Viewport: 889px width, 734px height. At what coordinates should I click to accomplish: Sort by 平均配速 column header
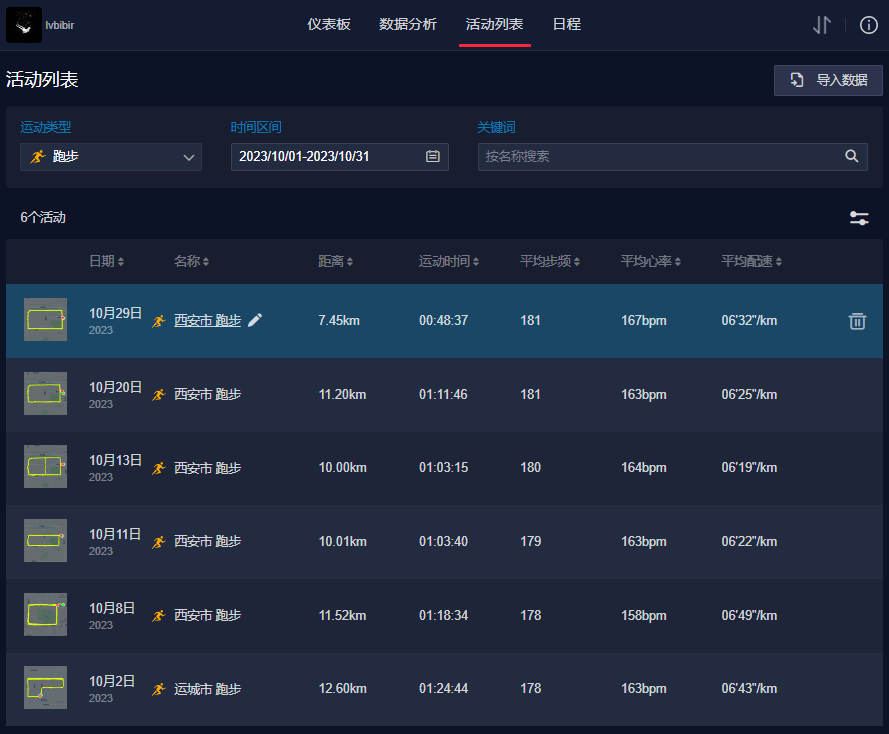(x=752, y=262)
